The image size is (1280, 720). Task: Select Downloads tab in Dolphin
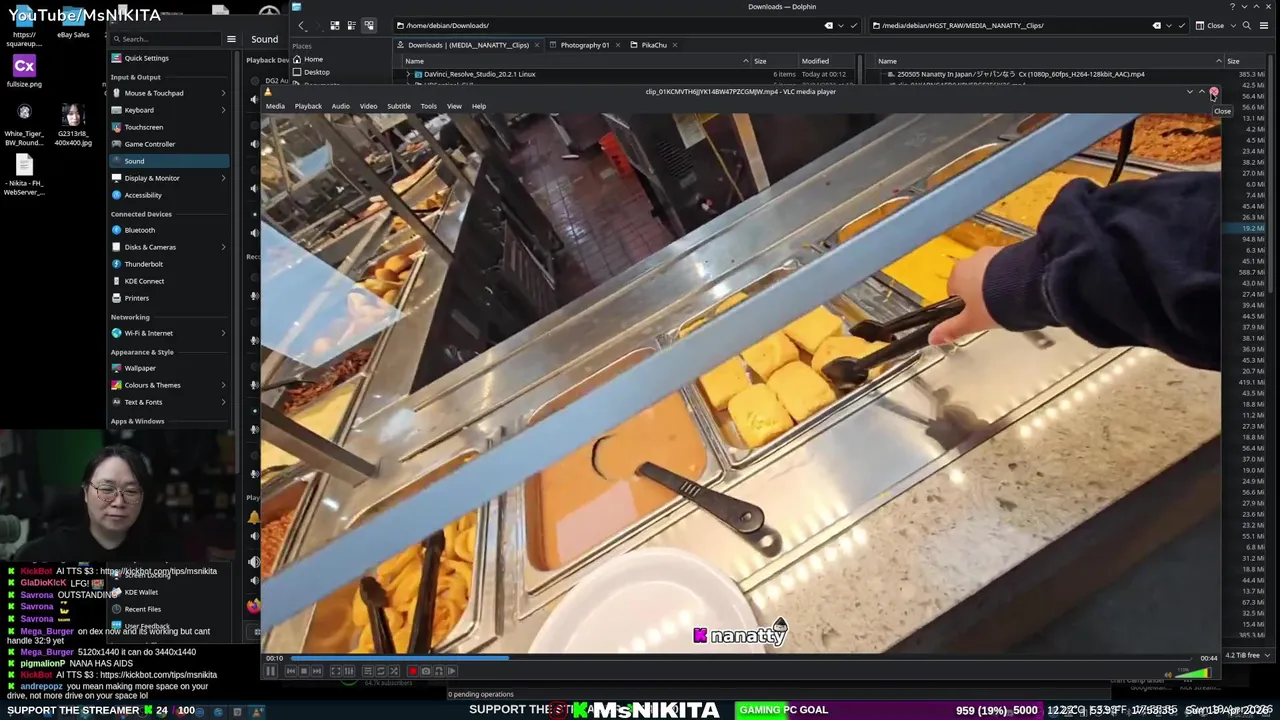(x=469, y=45)
